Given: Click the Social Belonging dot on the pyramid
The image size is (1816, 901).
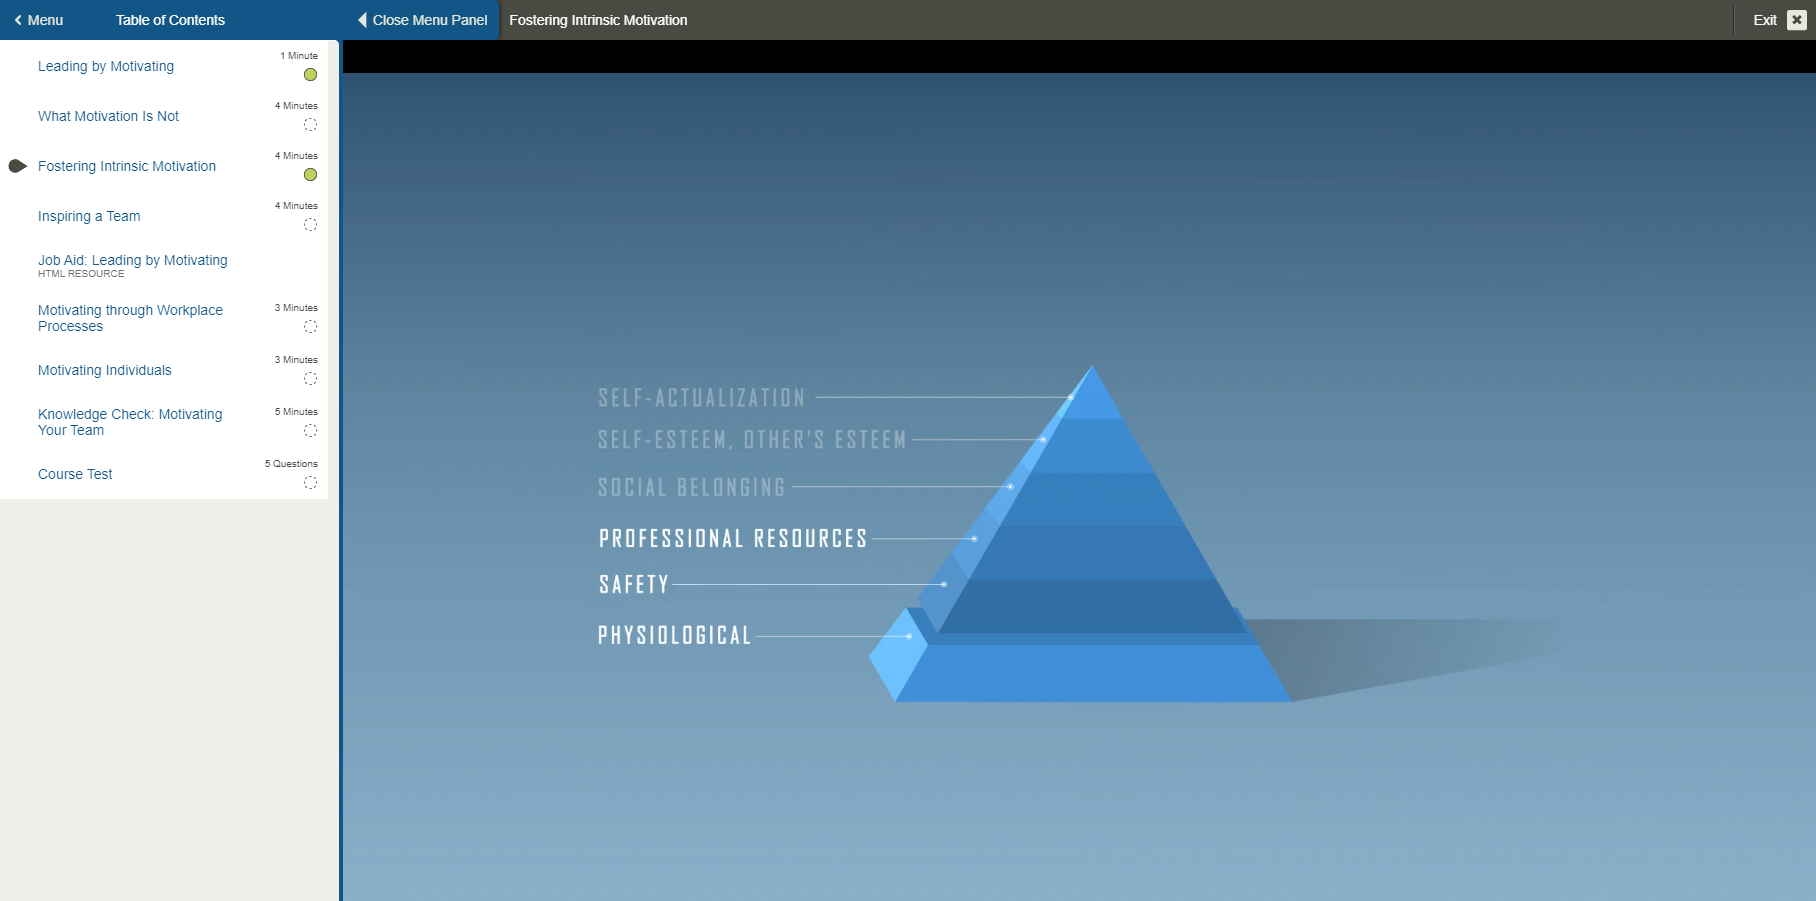Looking at the screenshot, I should 1010,487.
